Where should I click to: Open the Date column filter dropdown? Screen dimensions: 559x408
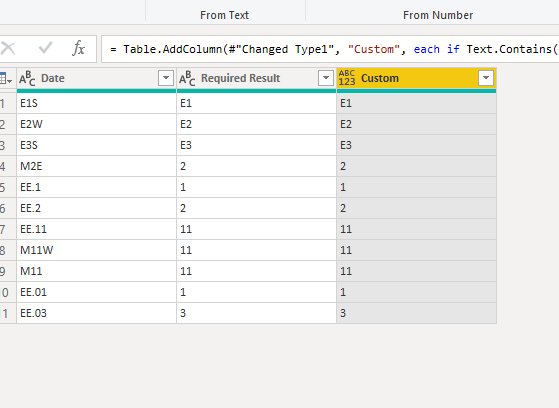click(x=166, y=78)
